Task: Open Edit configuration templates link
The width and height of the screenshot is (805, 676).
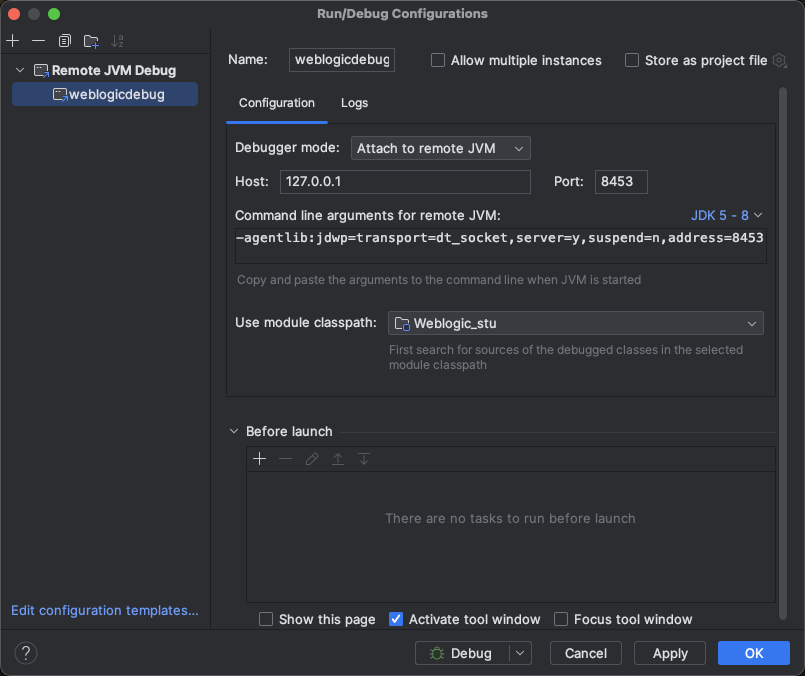Action: [105, 610]
